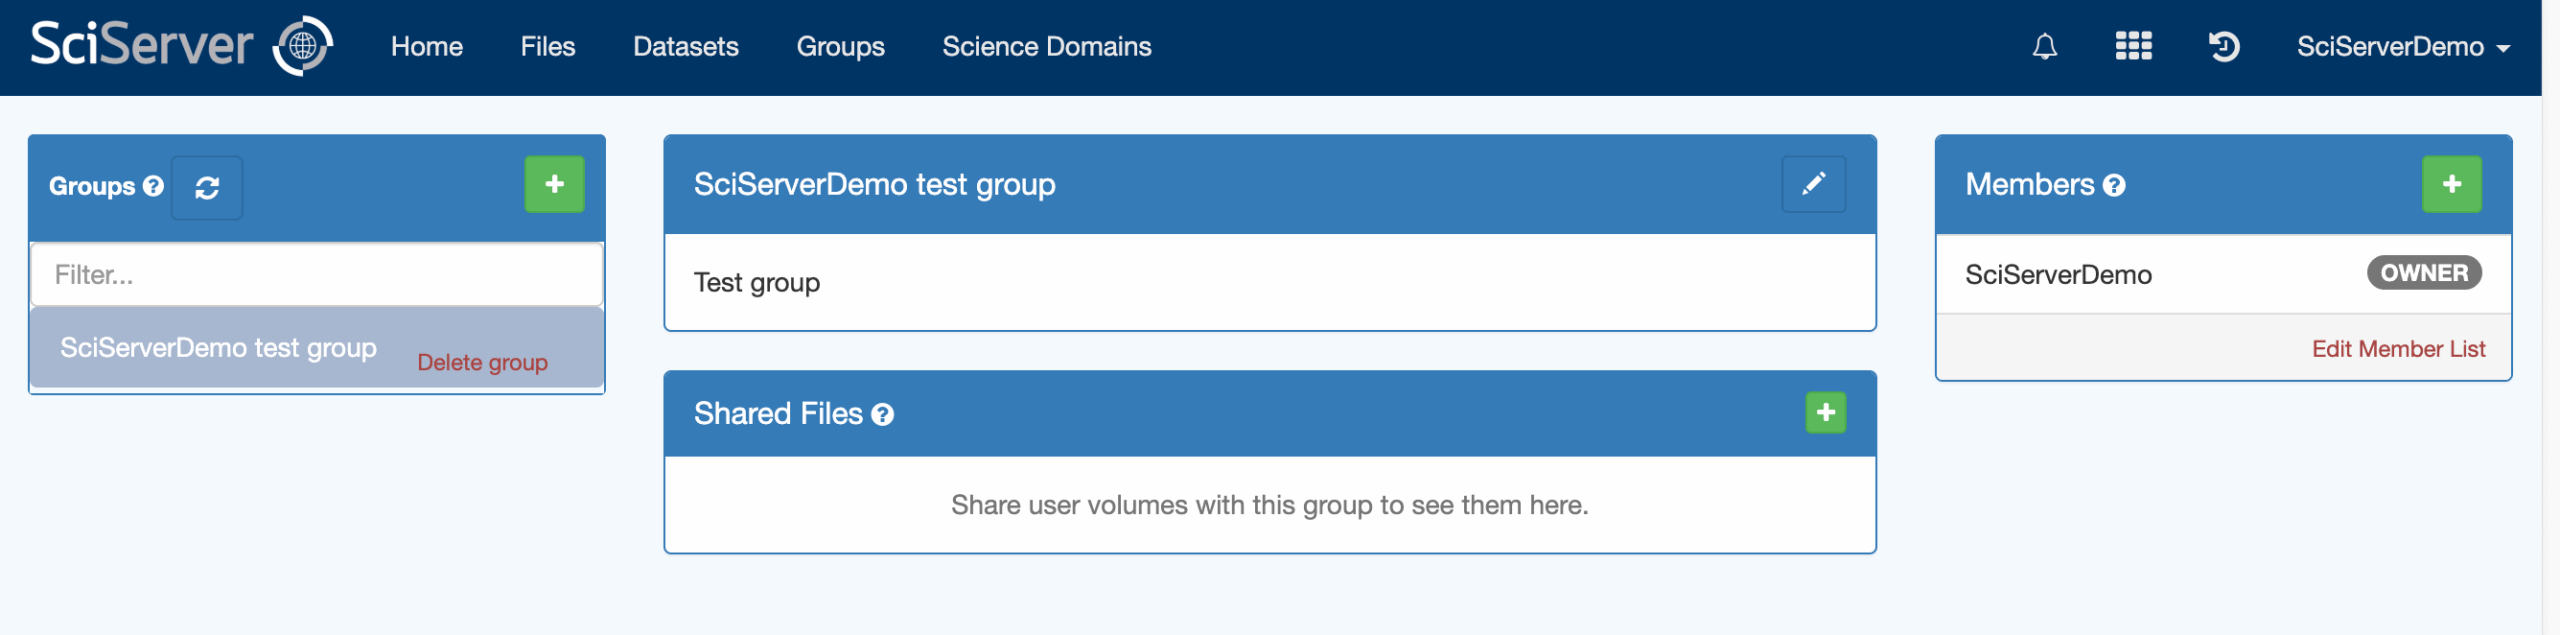The image size is (2560, 635).
Task: Navigate to Datasets
Action: [x=685, y=47]
